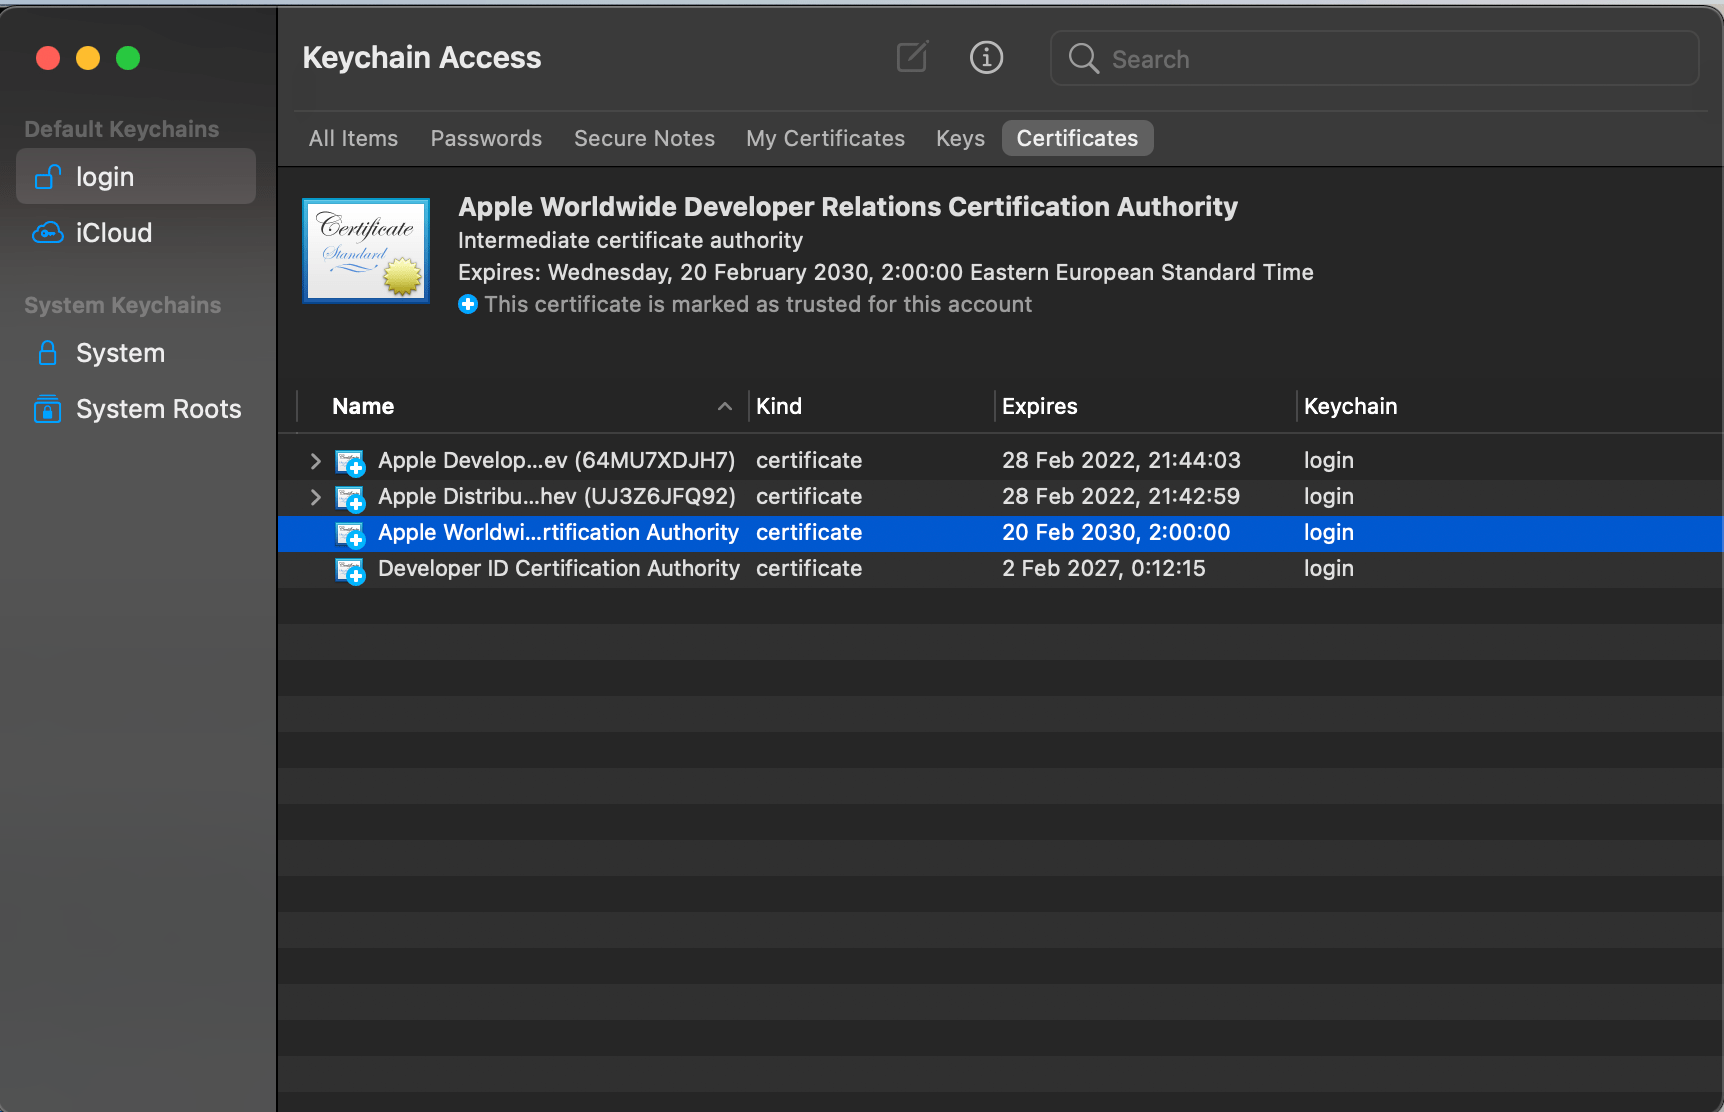1724x1112 pixels.
Task: Open the My Certificates tab
Action: pyautogui.click(x=825, y=138)
